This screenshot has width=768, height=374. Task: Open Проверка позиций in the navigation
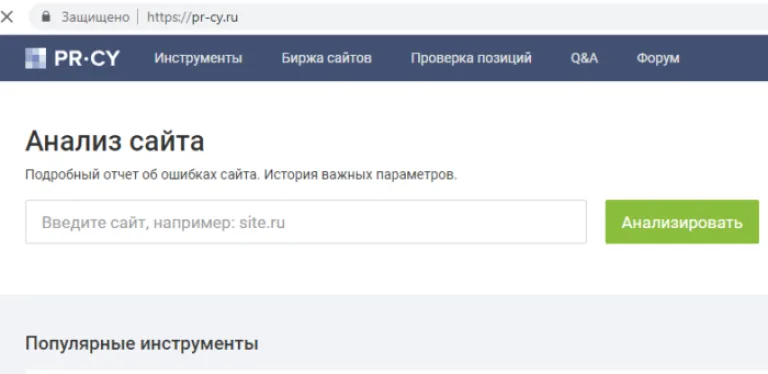[x=471, y=58]
